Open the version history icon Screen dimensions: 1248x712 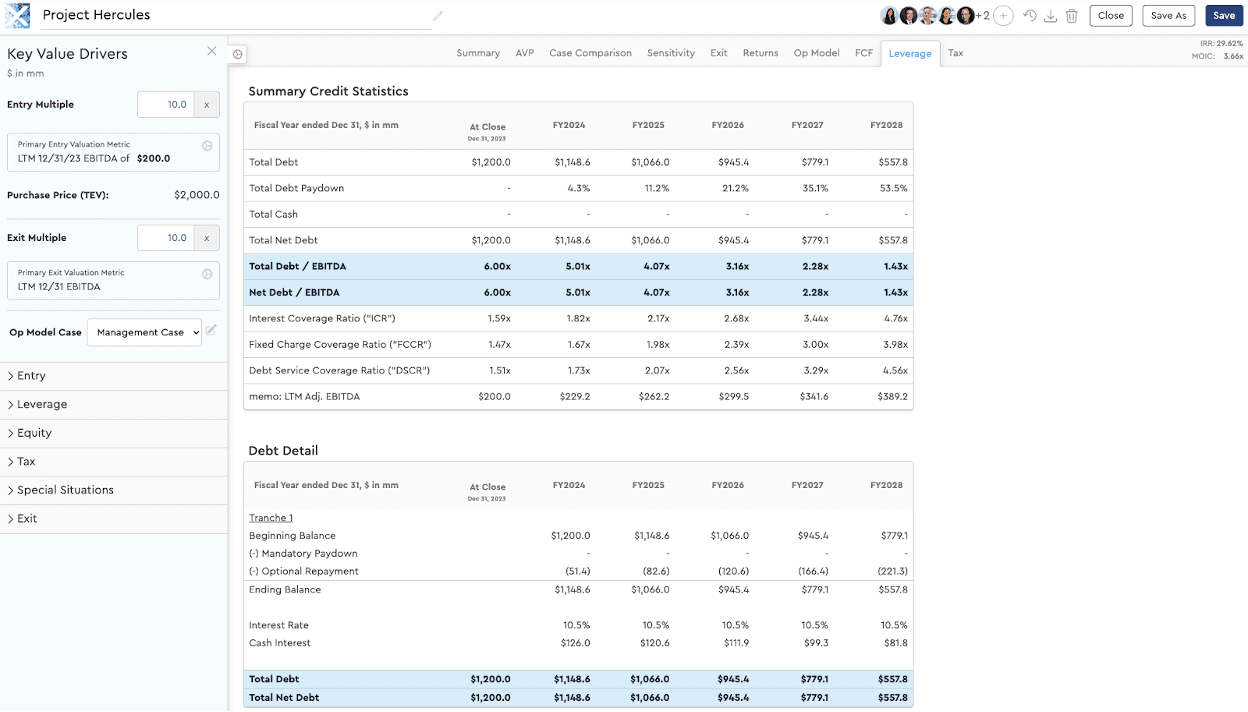[1030, 15]
